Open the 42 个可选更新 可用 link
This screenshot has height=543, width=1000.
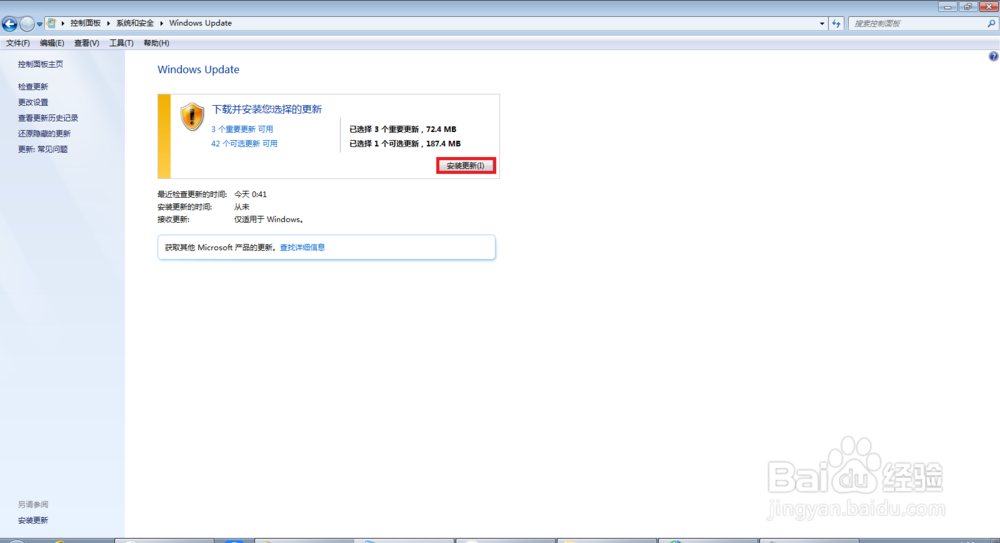click(x=244, y=144)
